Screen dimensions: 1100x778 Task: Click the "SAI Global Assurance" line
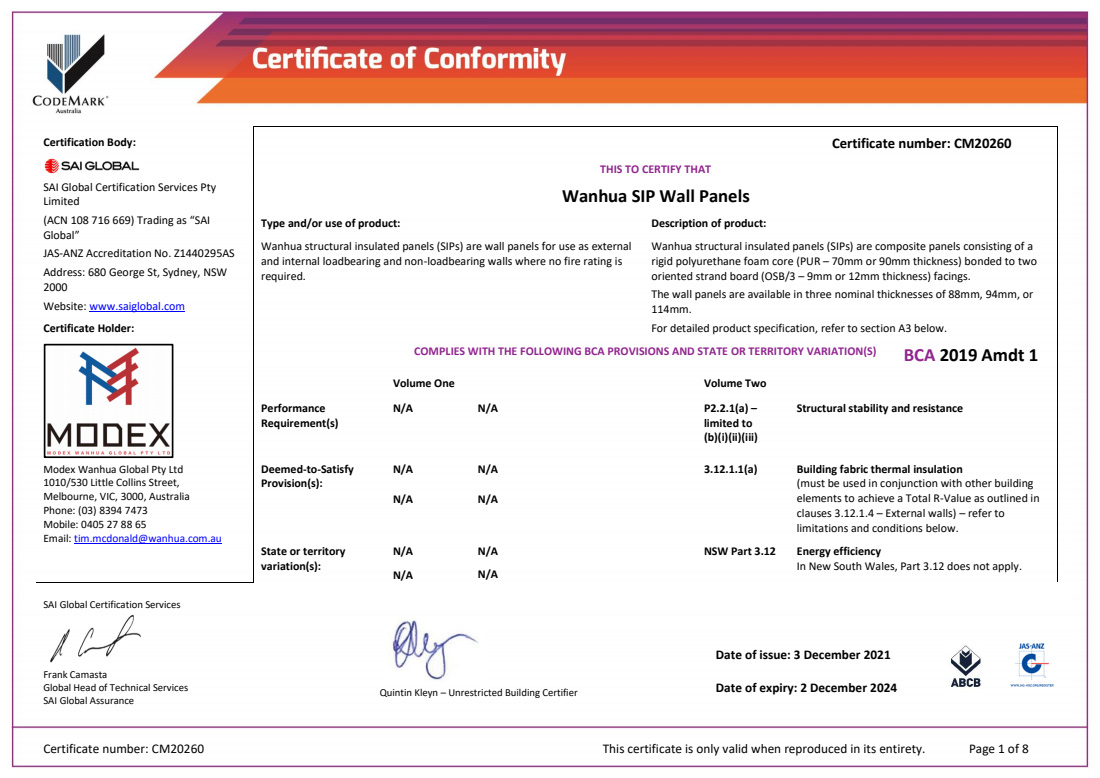coord(88,701)
